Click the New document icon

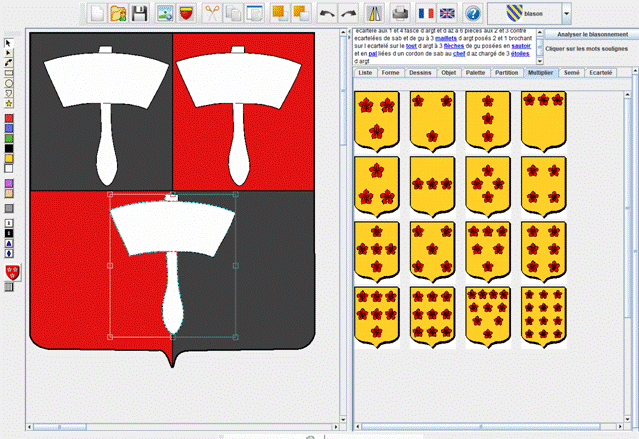coord(98,13)
